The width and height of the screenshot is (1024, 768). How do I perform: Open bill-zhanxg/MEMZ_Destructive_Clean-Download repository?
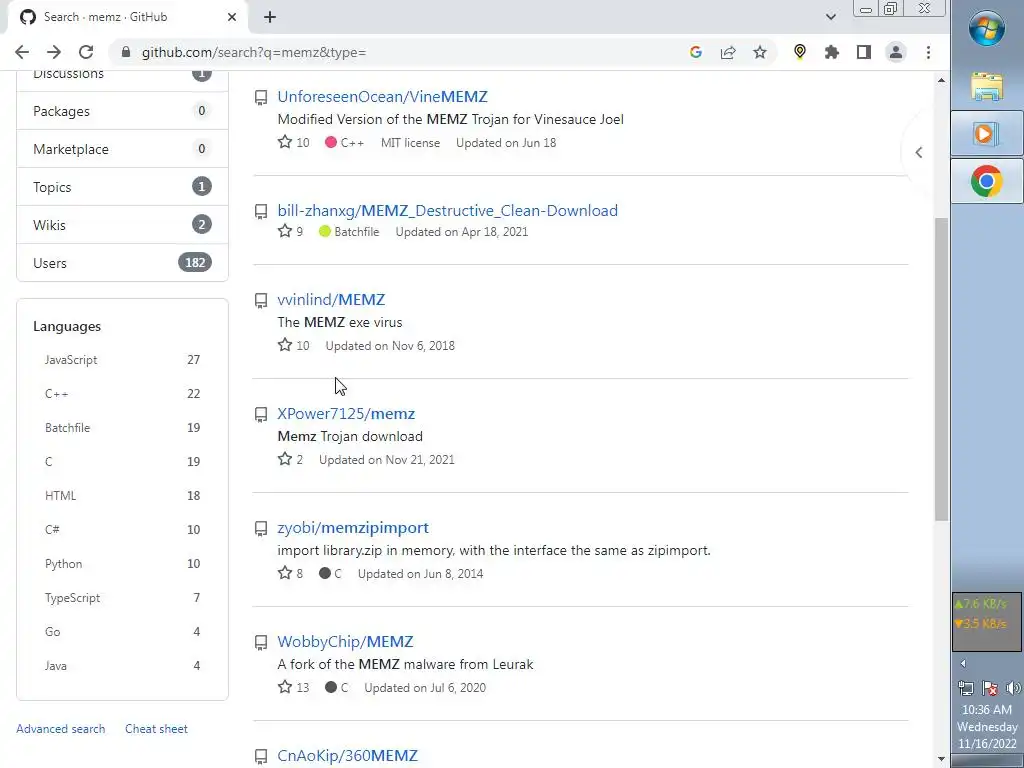click(x=447, y=210)
